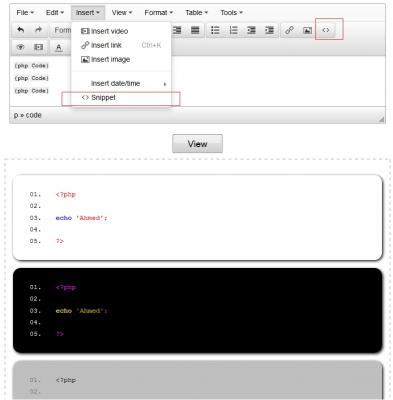Click '?>' in the black code block

(60, 334)
